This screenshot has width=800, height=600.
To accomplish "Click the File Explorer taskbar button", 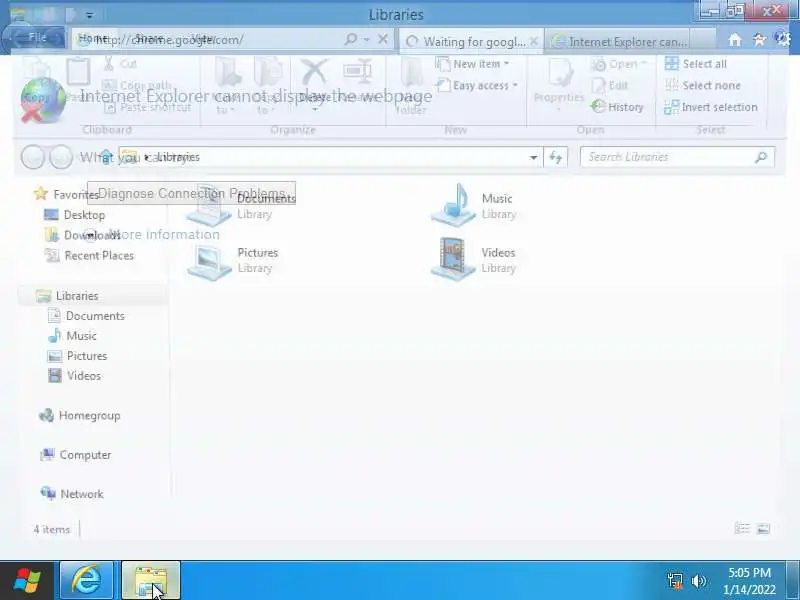I will (x=151, y=580).
